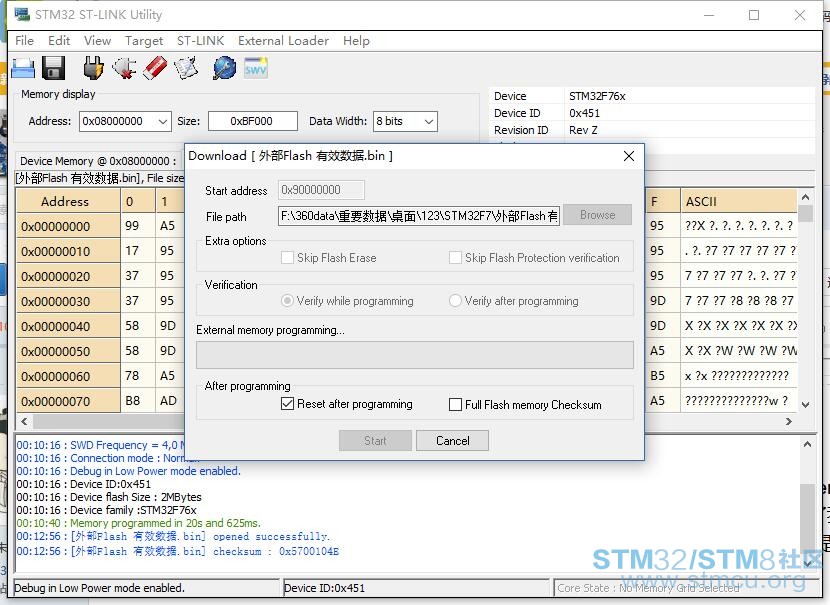Screen dimensions: 830x605
Task: Click the ST-LINK Utility app icon in title bar
Action: [22, 14]
